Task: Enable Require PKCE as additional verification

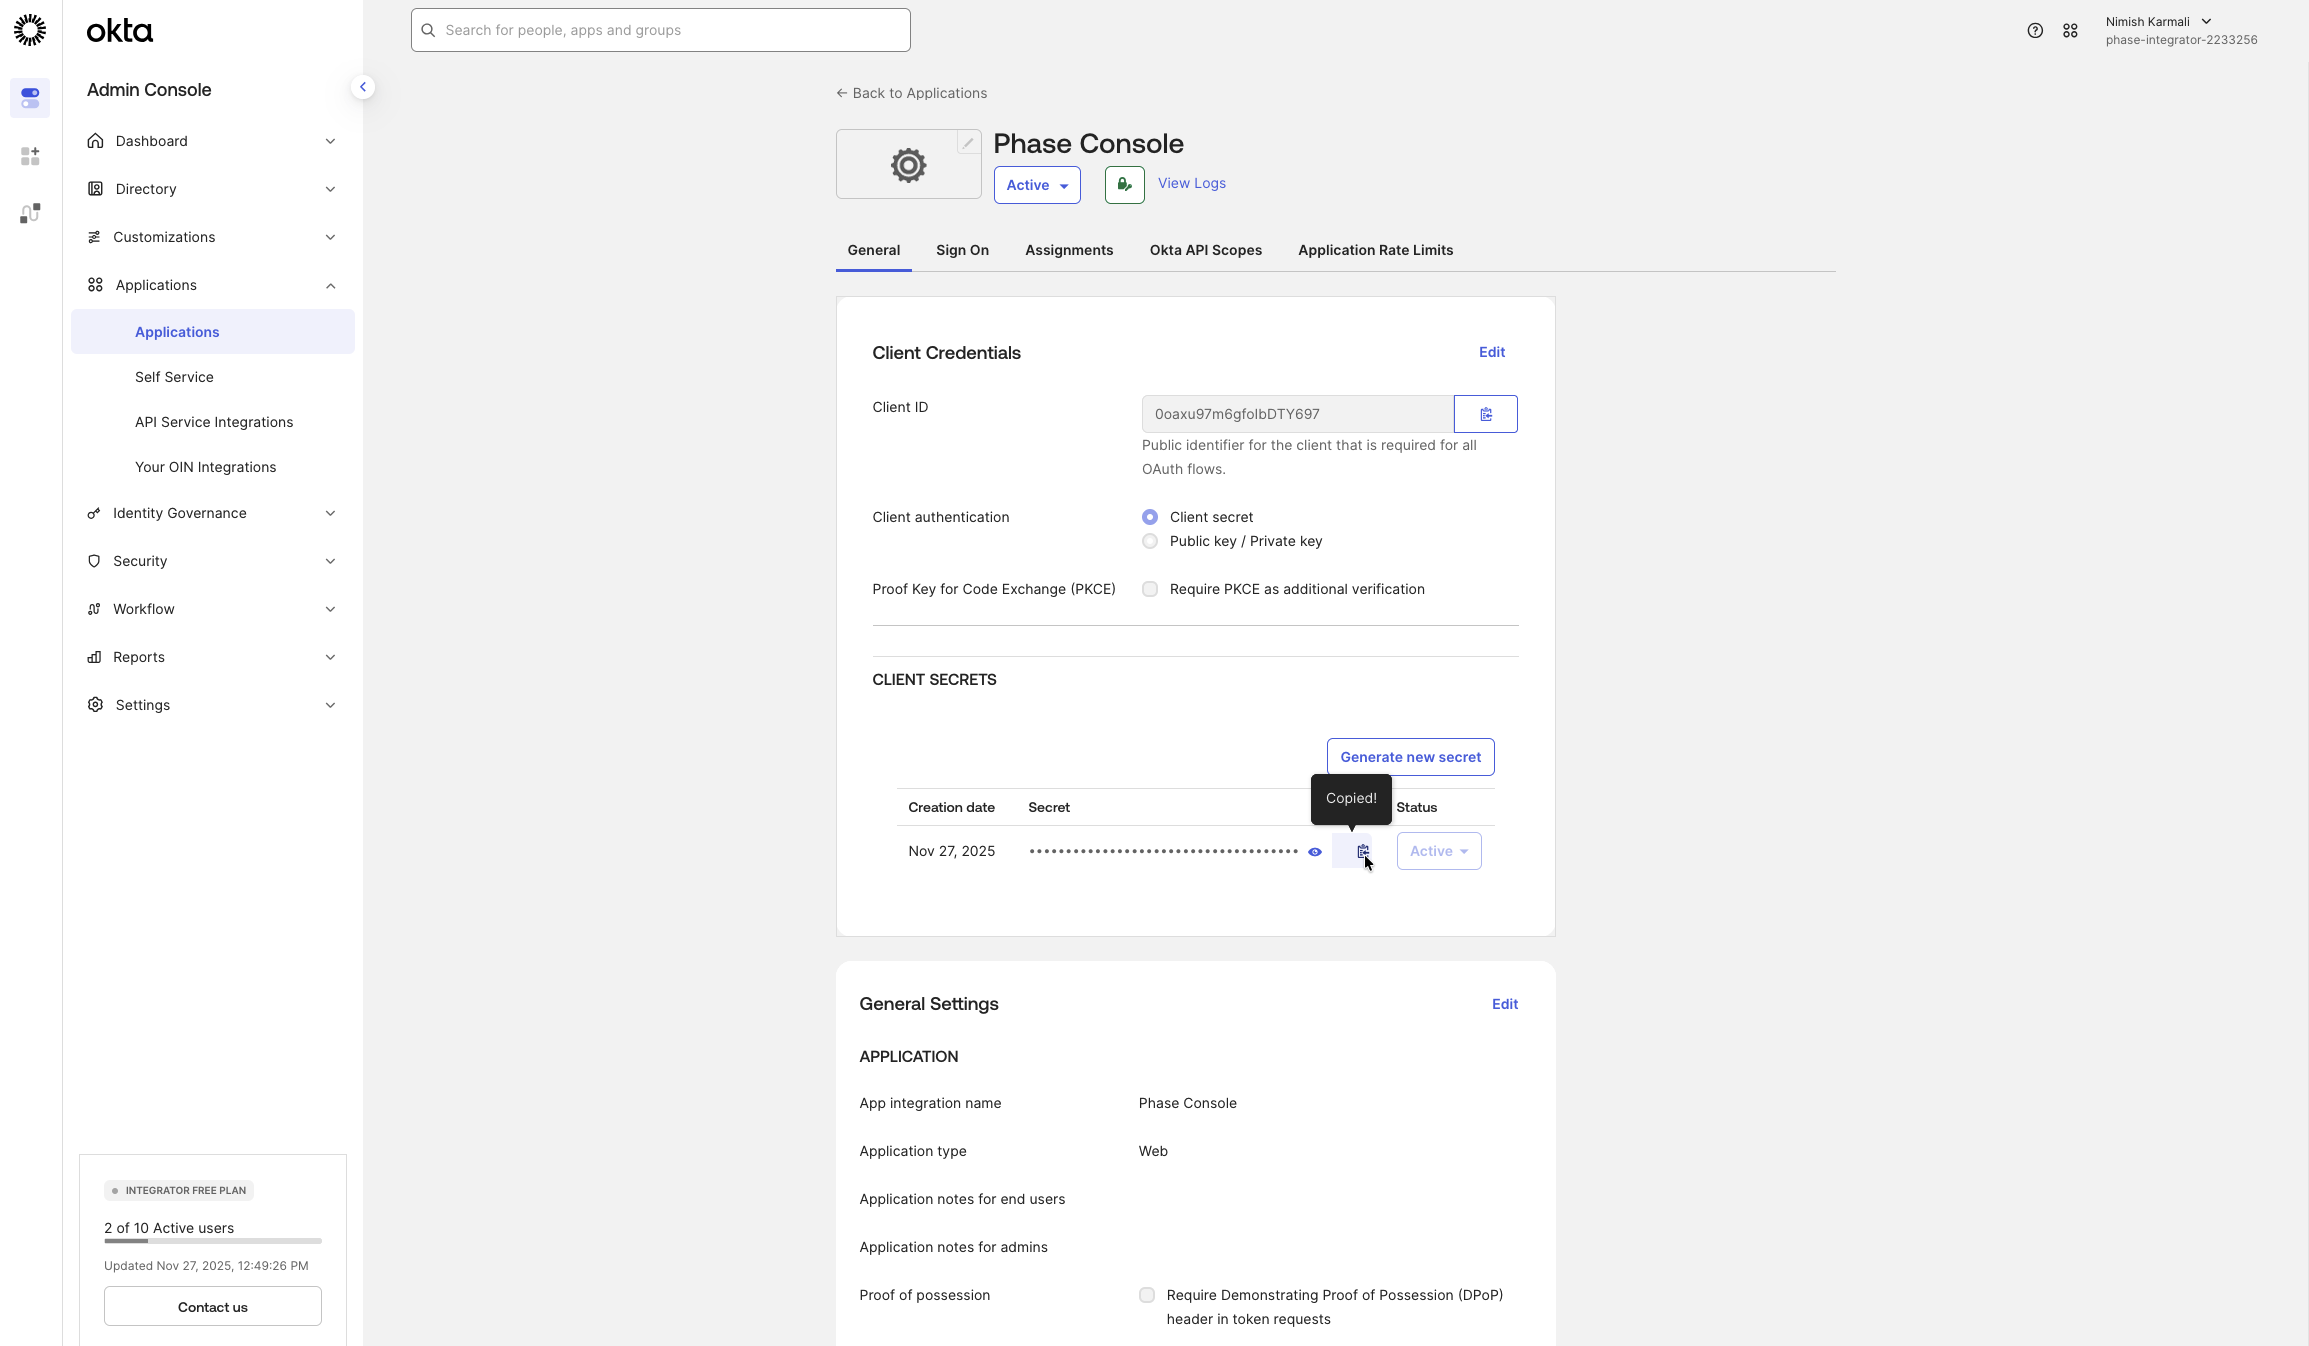Action: [1150, 589]
